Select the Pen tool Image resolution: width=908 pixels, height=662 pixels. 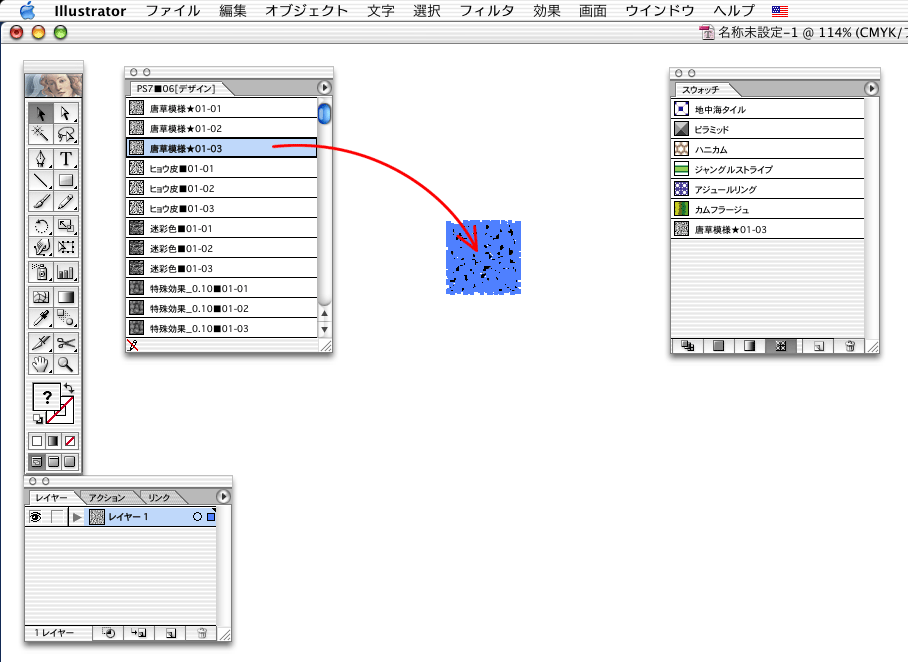click(x=41, y=159)
